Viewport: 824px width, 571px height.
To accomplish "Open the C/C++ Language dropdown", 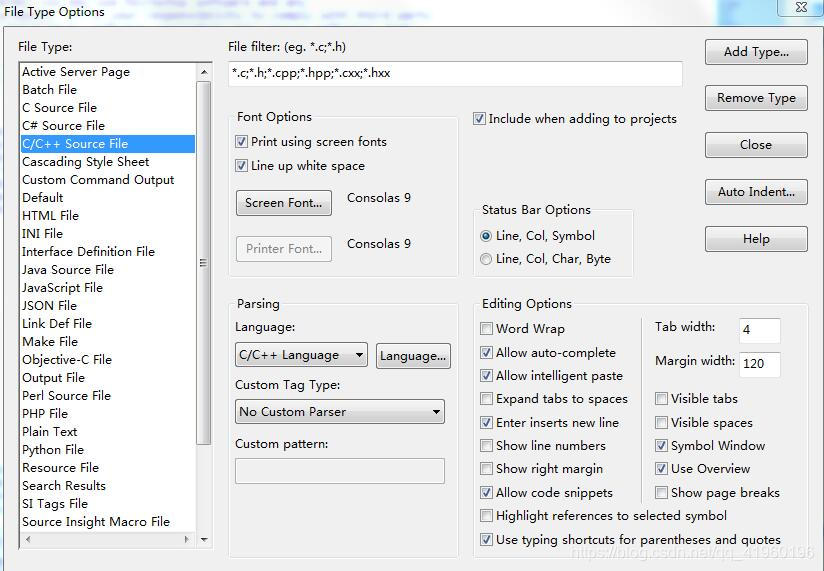I will click(x=302, y=355).
